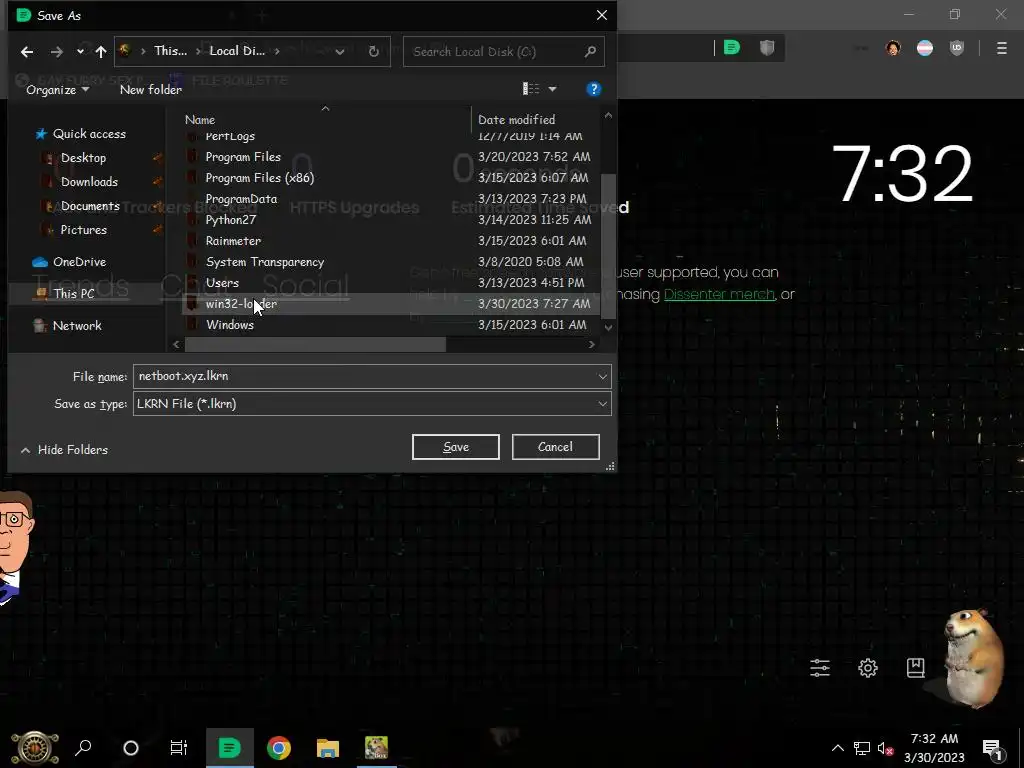Collapse folders with Hide Folders
This screenshot has height=768, width=1024.
[64, 450]
